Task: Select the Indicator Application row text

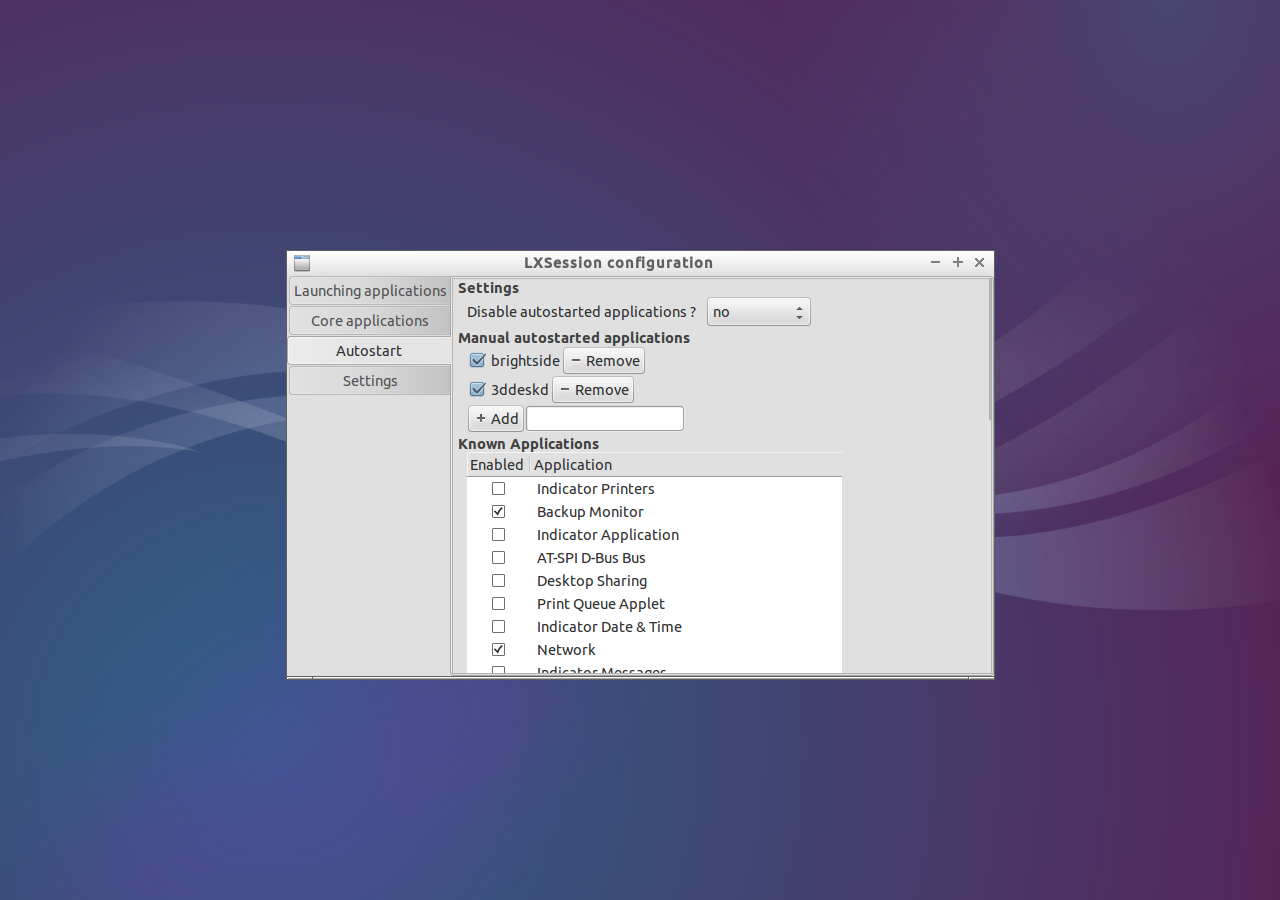Action: point(608,535)
